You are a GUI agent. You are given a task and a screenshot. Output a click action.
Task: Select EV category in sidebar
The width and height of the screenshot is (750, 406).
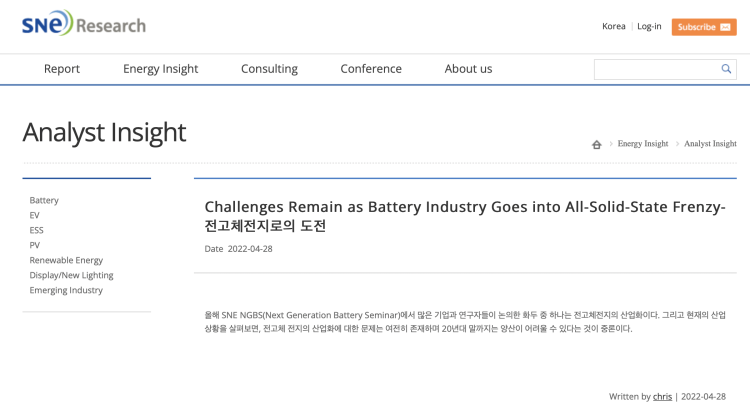(35, 215)
